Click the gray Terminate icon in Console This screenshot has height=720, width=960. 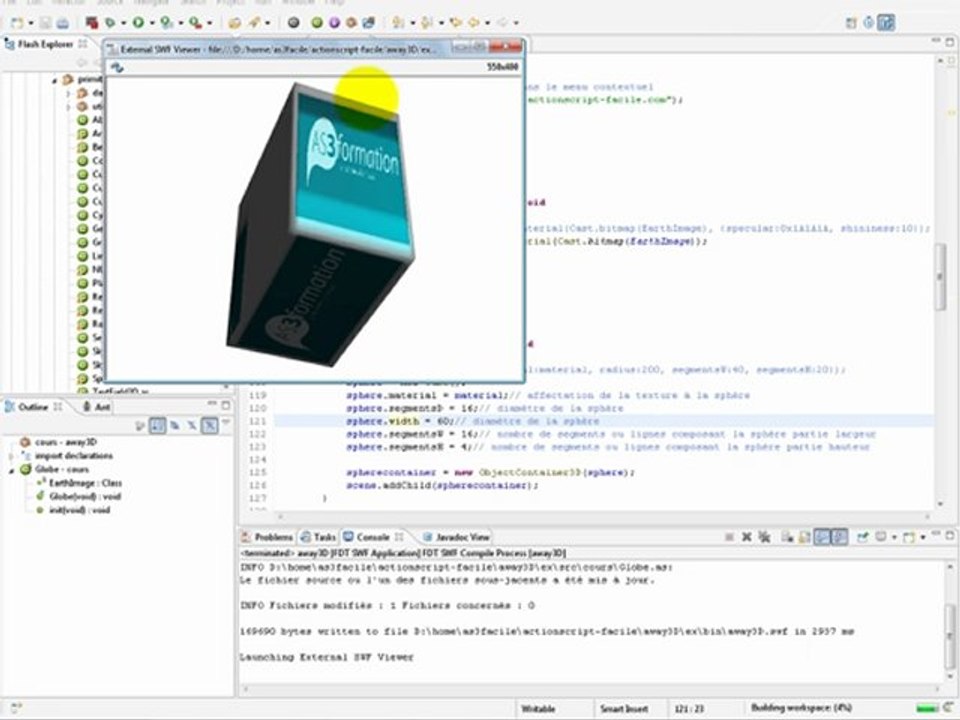point(729,537)
